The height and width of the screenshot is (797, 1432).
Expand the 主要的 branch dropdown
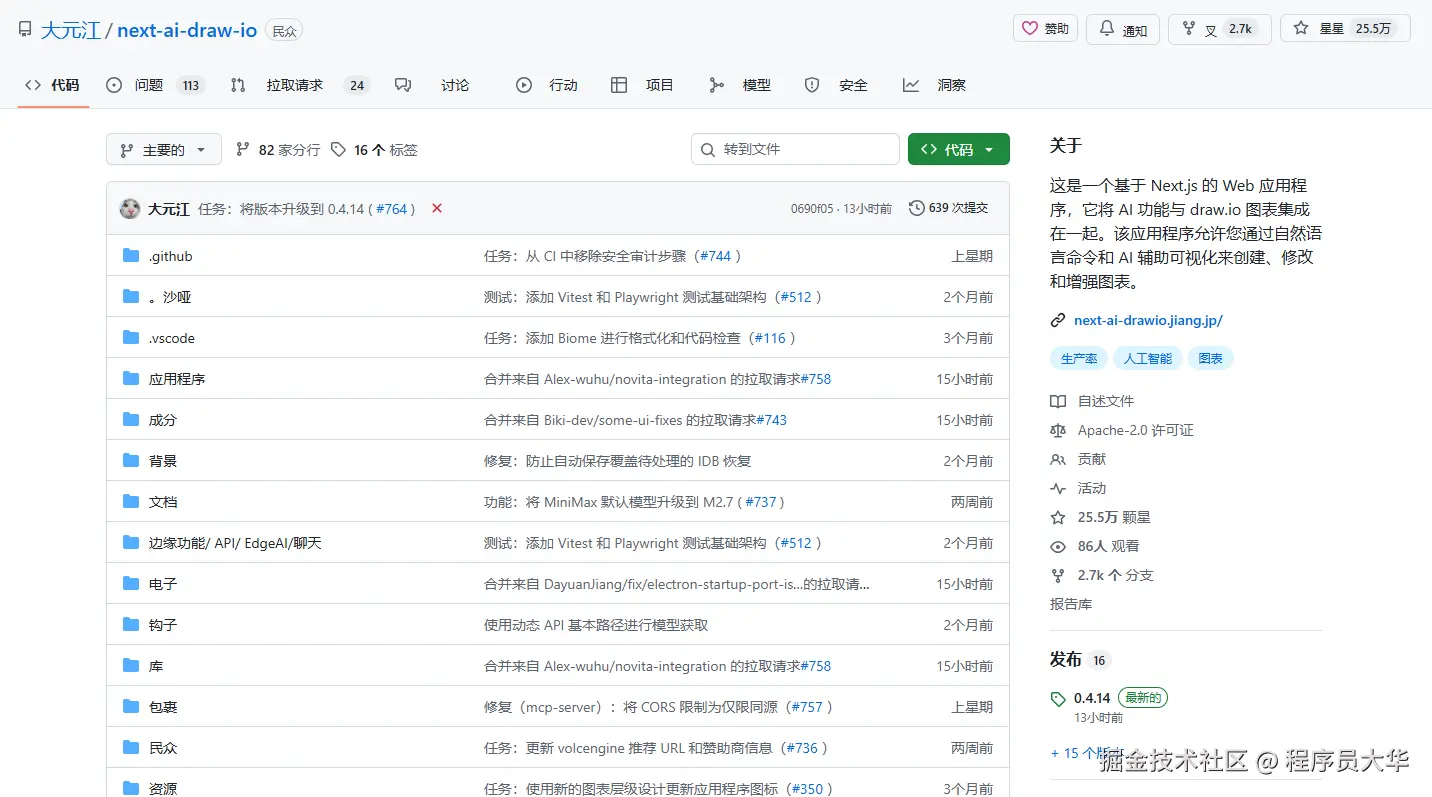(163, 150)
